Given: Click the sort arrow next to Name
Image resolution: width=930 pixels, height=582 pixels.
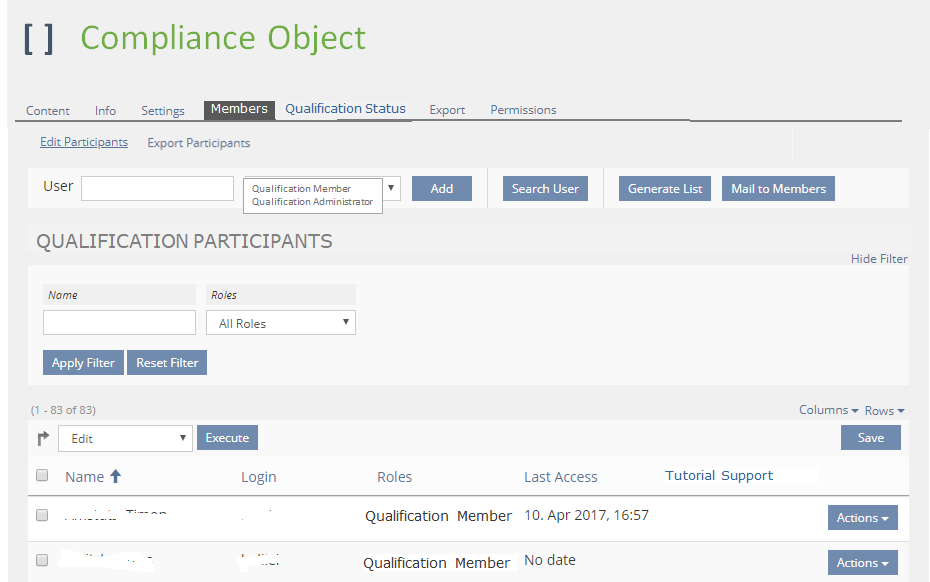Looking at the screenshot, I should [x=115, y=477].
